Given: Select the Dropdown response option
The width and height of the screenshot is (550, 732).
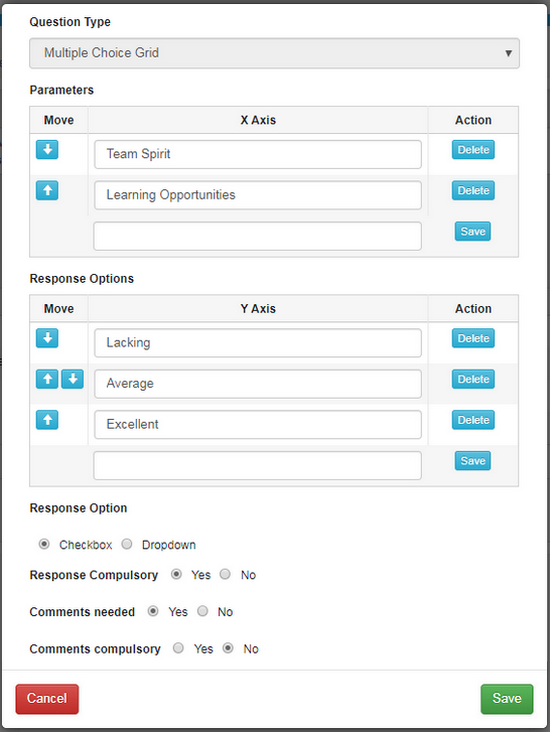Looking at the screenshot, I should tap(127, 544).
